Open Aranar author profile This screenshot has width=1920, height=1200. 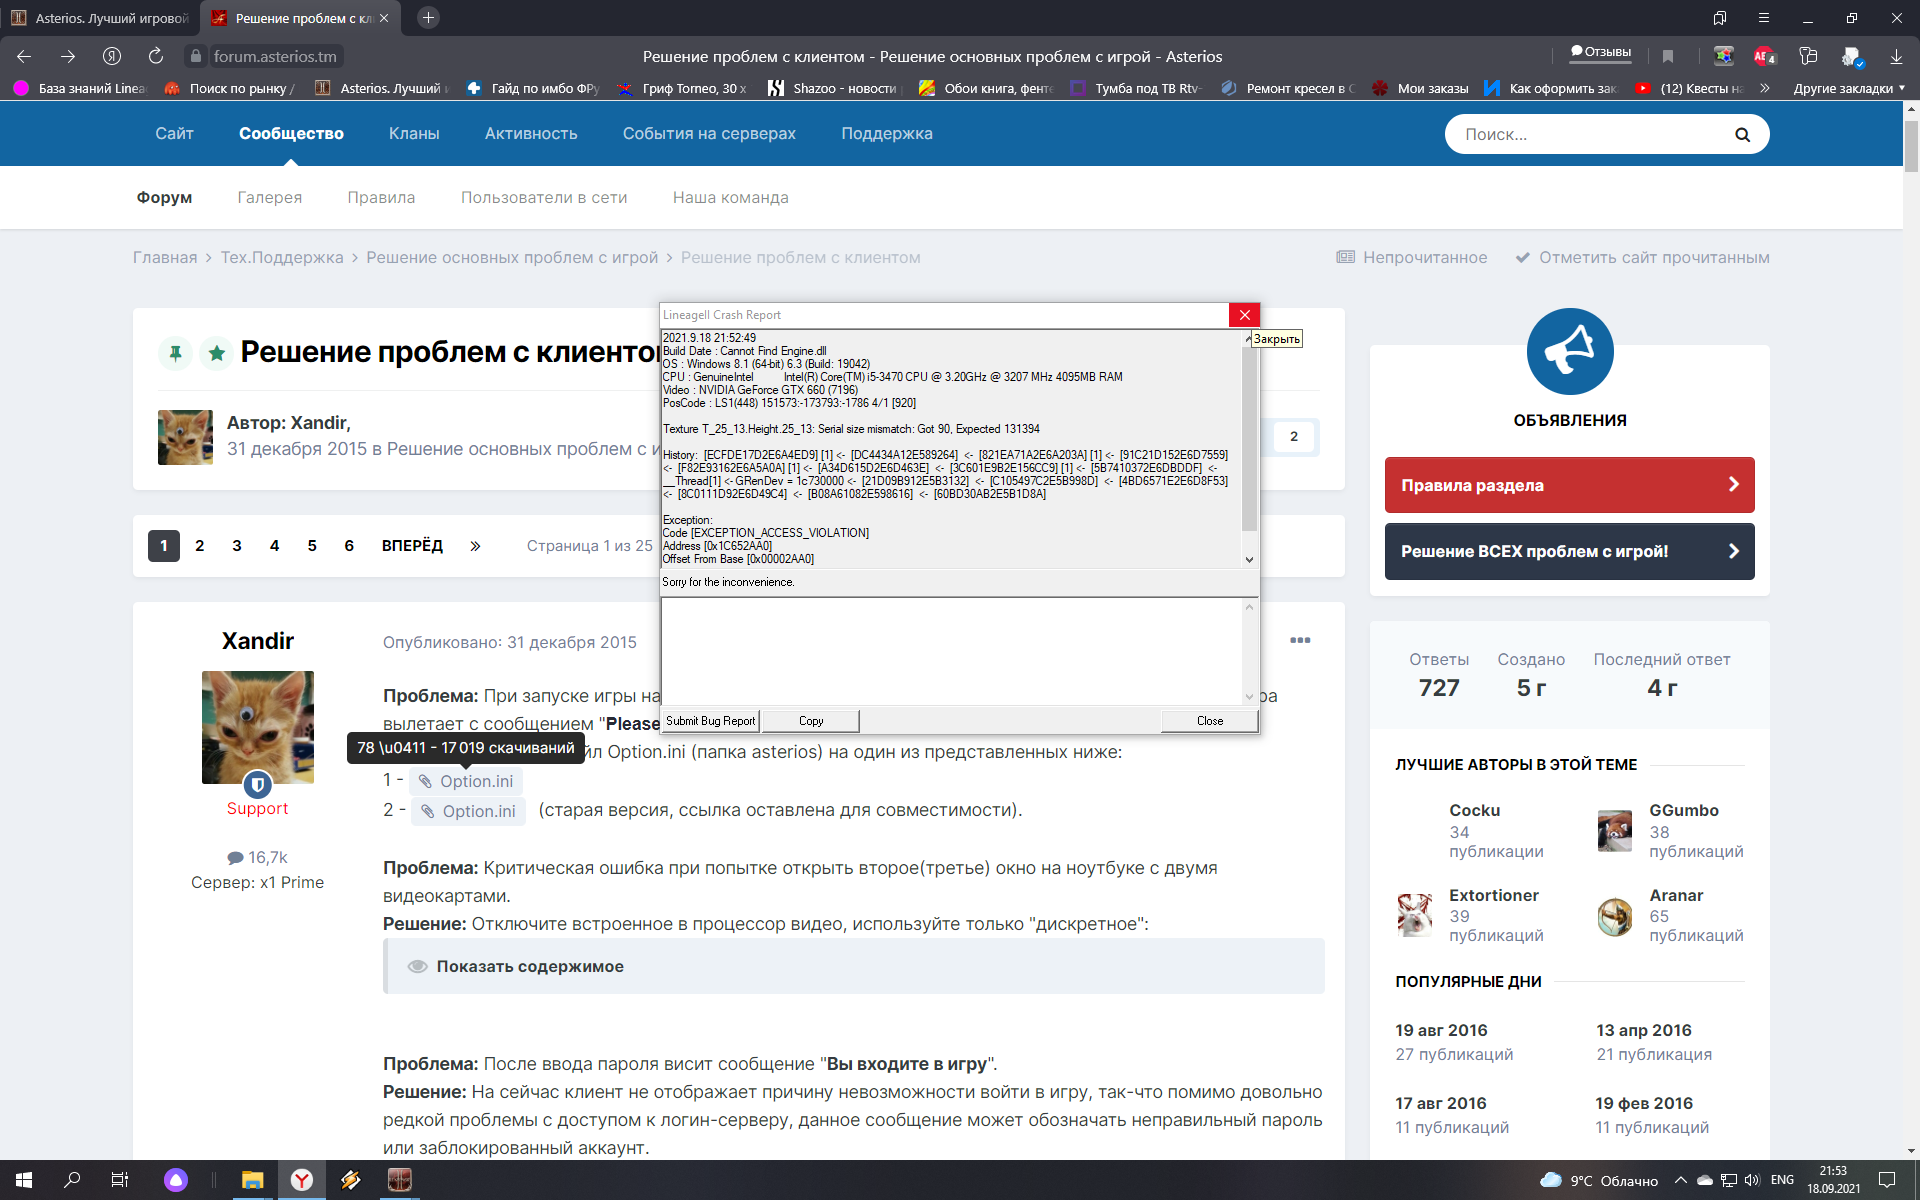(1676, 895)
